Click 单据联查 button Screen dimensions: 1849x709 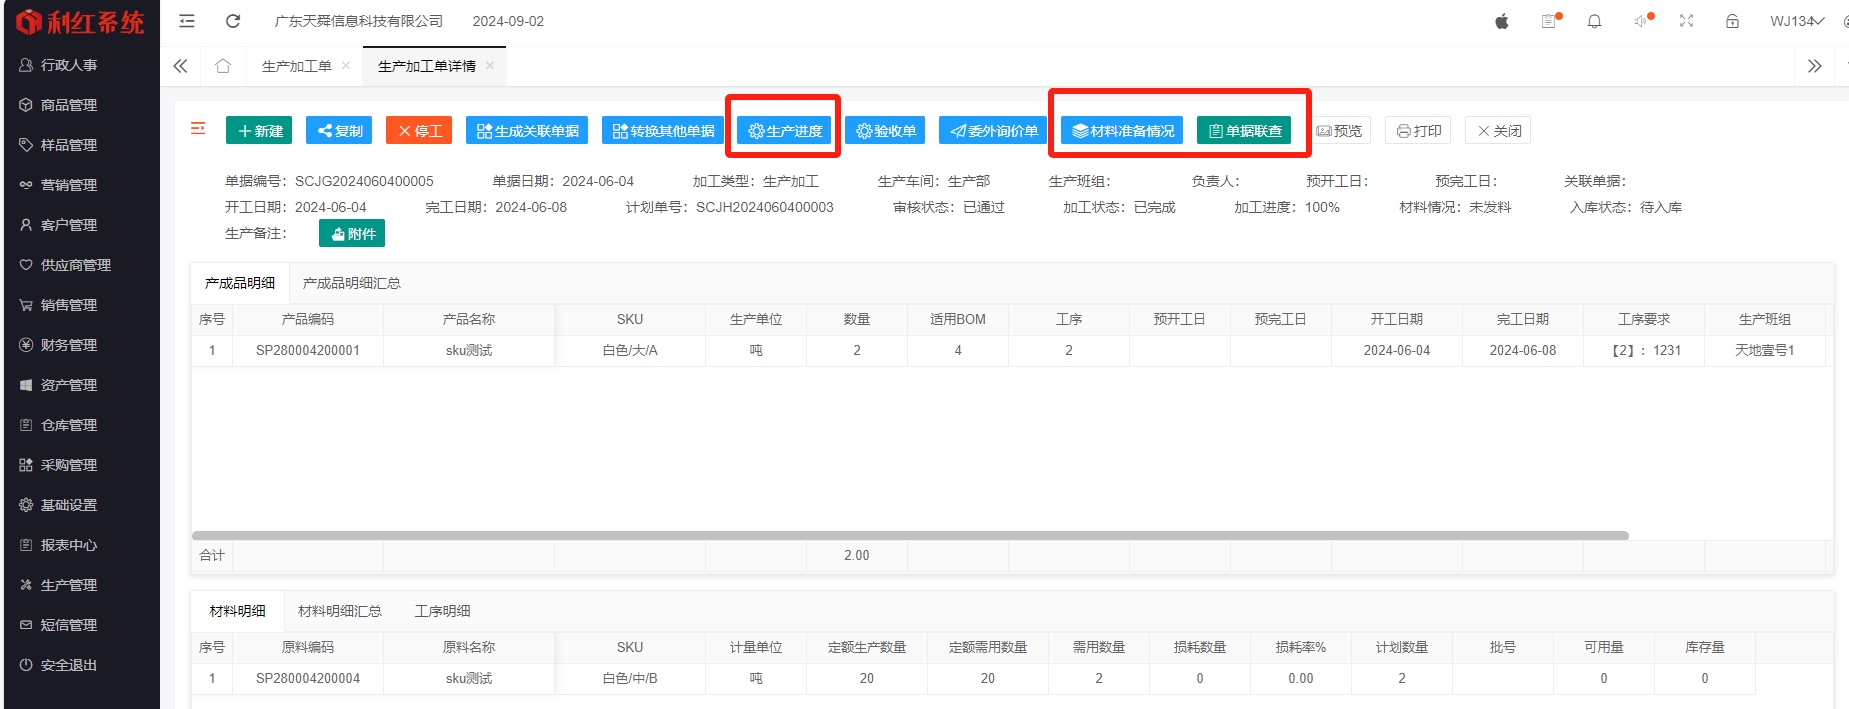pos(1244,131)
